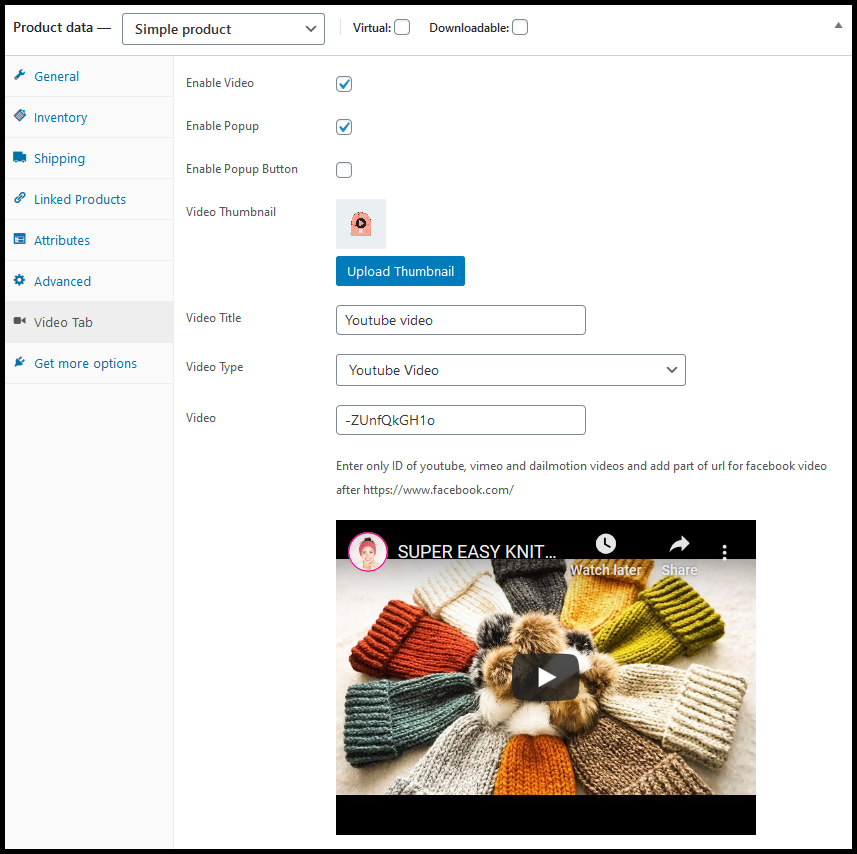
Task: Open the Simple product type dropdown
Action: coord(223,29)
